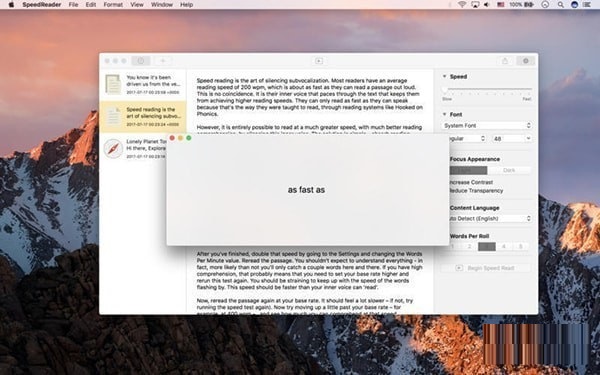Set Words Per Roll to 3
The width and height of the screenshot is (600, 375).
coord(487,246)
